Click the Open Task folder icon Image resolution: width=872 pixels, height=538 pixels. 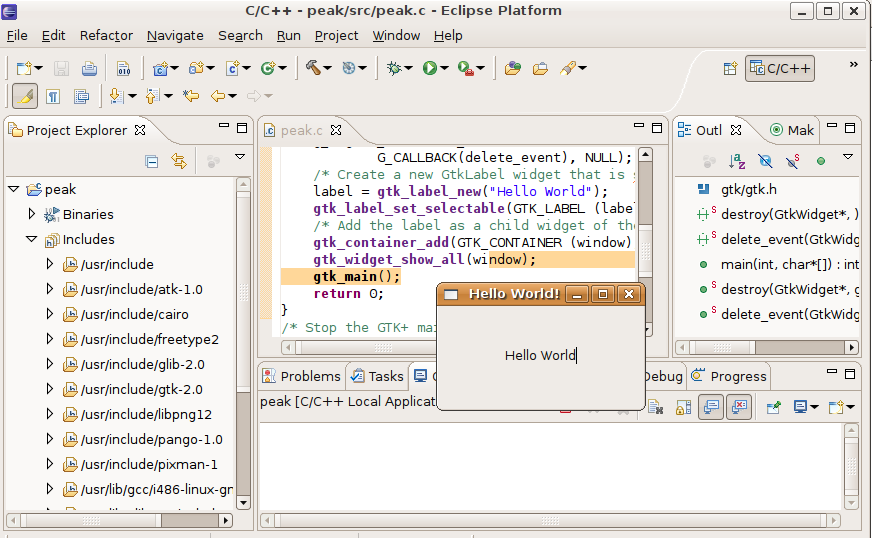(x=540, y=68)
